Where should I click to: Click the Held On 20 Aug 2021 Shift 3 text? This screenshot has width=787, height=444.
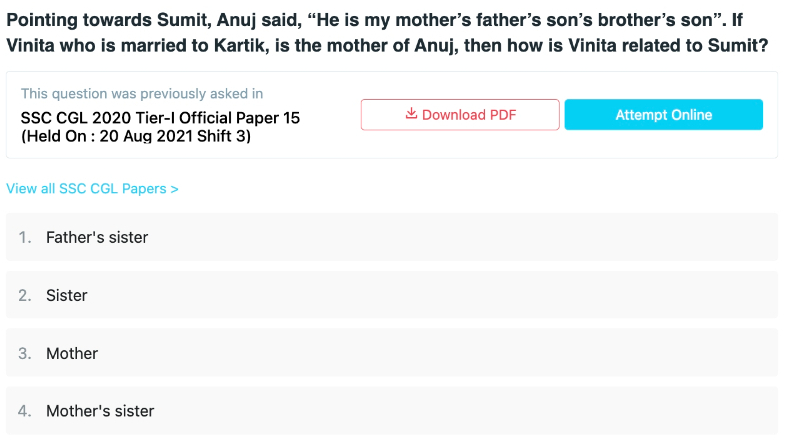[136, 136]
